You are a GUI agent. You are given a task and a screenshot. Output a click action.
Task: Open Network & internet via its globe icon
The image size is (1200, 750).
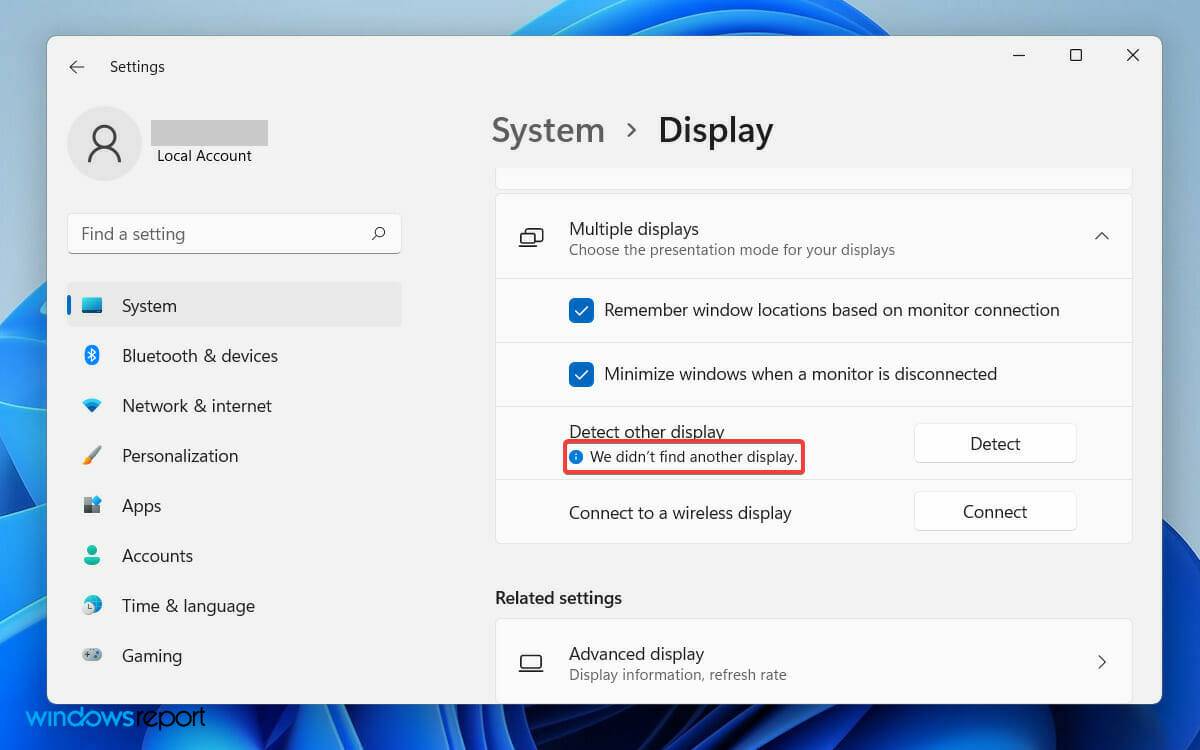[x=91, y=405]
